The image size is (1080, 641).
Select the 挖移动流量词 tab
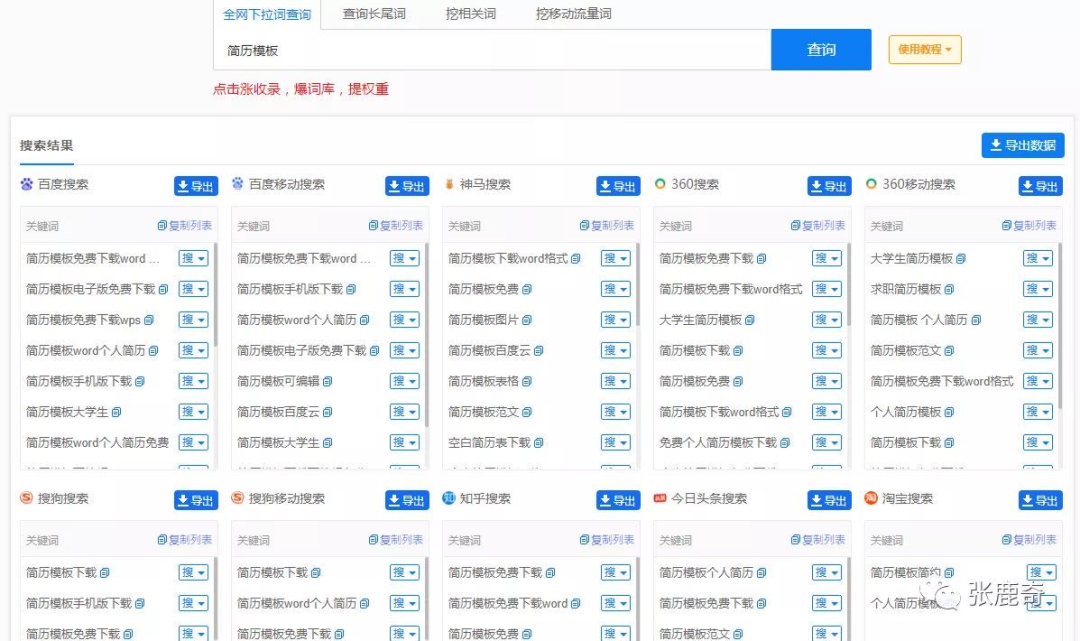[573, 14]
